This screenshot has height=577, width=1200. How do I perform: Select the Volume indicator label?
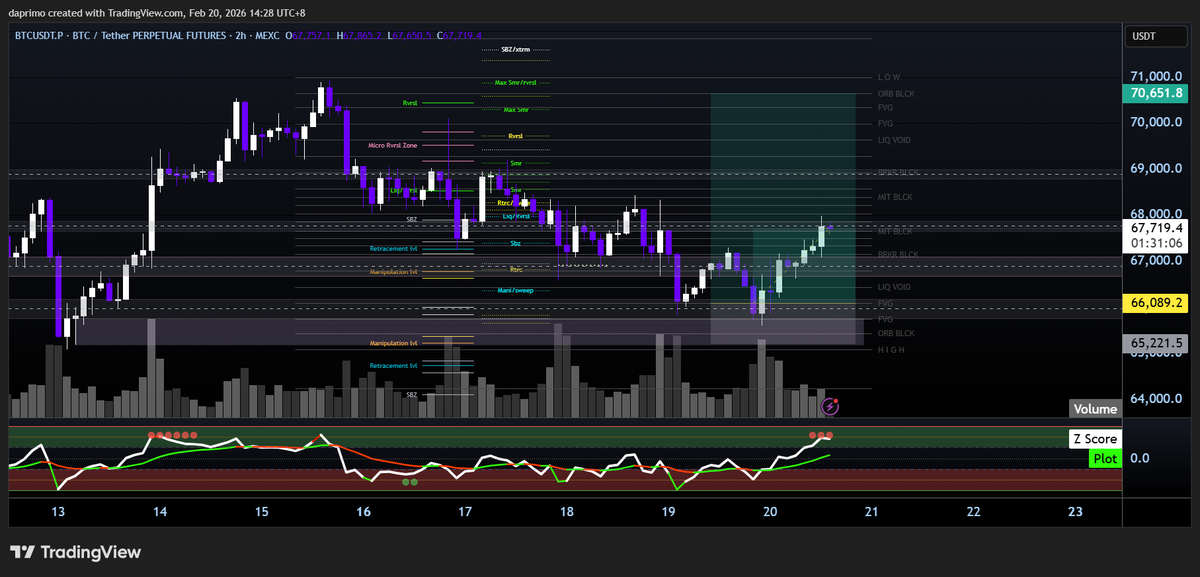point(1095,409)
